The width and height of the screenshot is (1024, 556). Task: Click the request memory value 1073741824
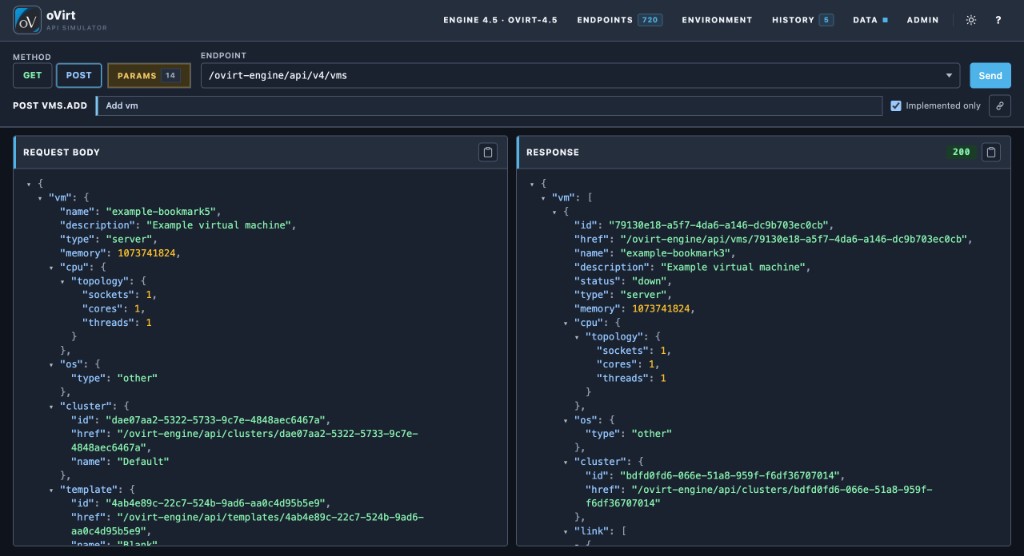point(146,253)
